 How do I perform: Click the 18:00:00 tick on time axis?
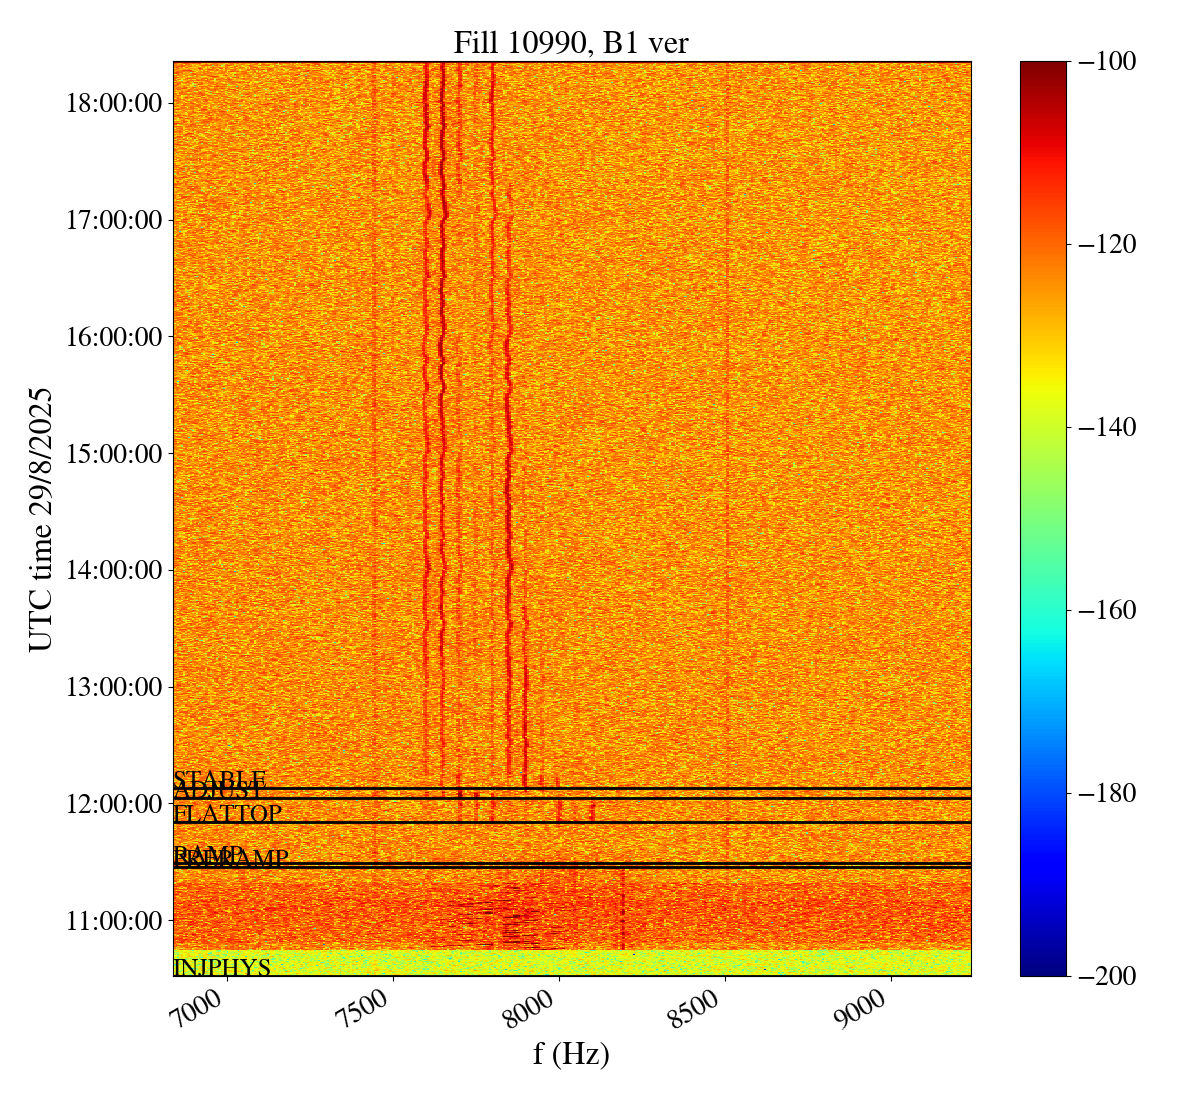pyautogui.click(x=114, y=103)
